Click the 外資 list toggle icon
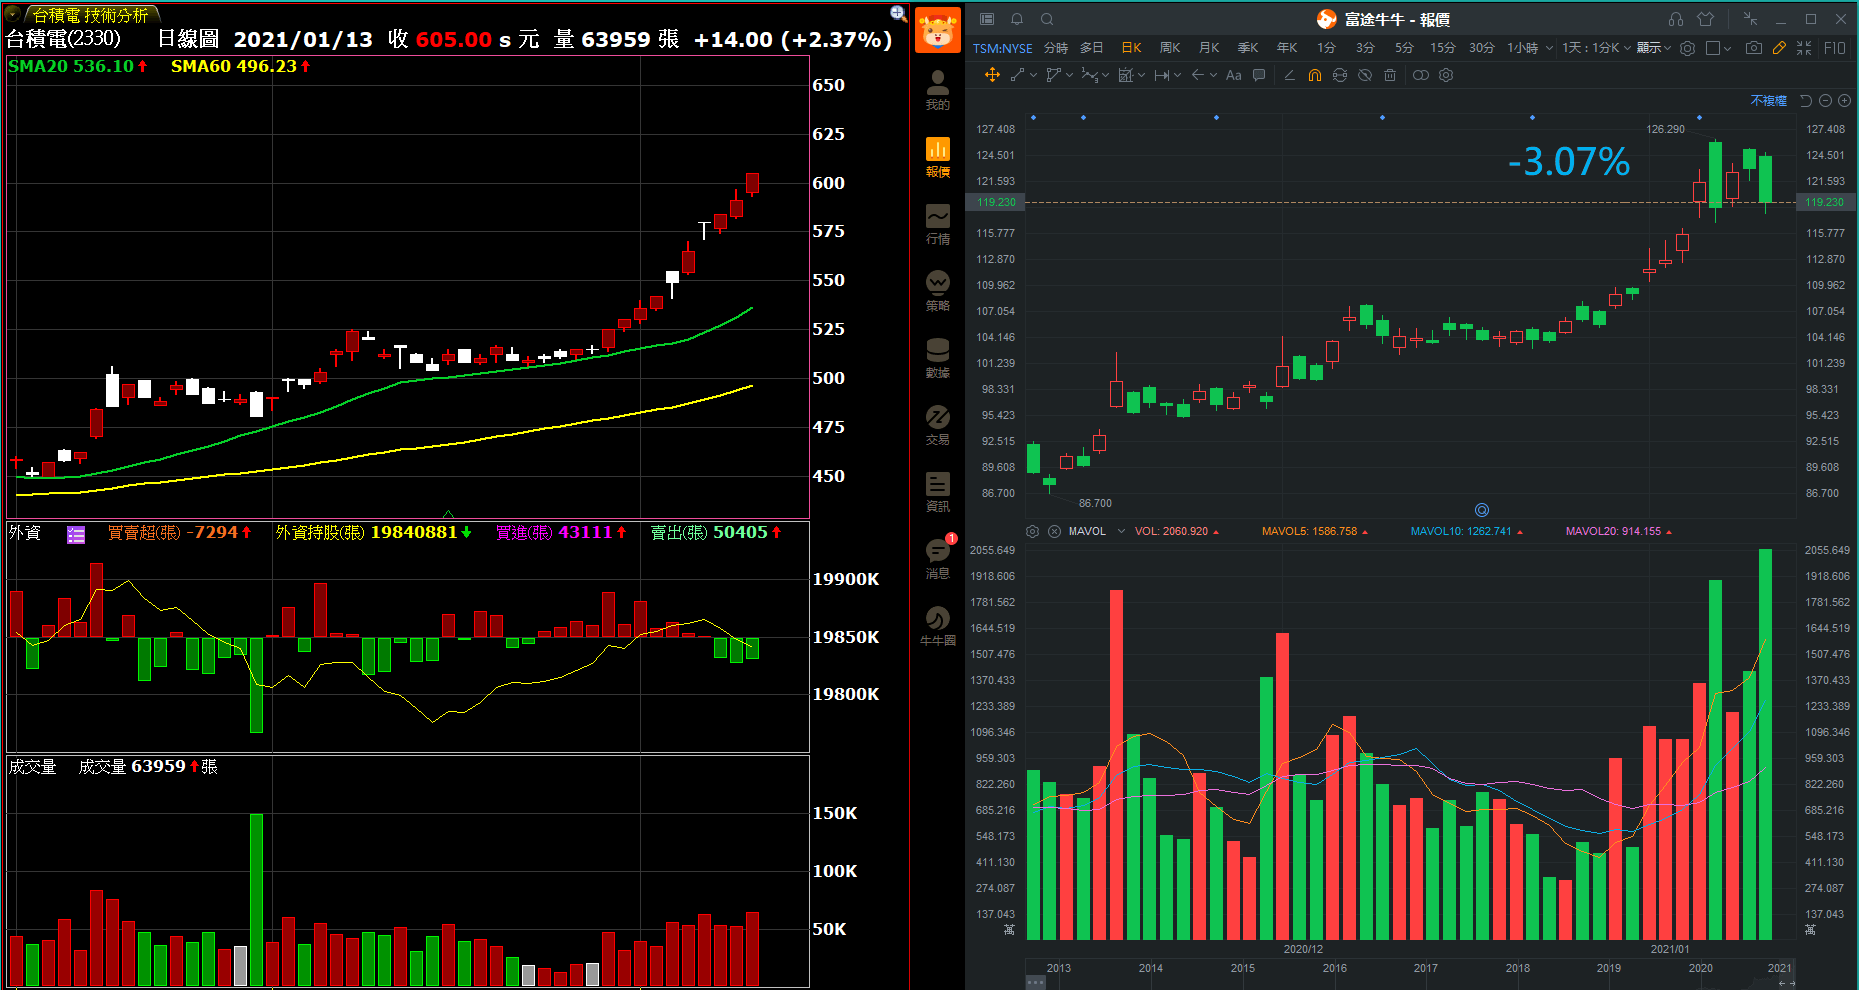 tap(76, 534)
